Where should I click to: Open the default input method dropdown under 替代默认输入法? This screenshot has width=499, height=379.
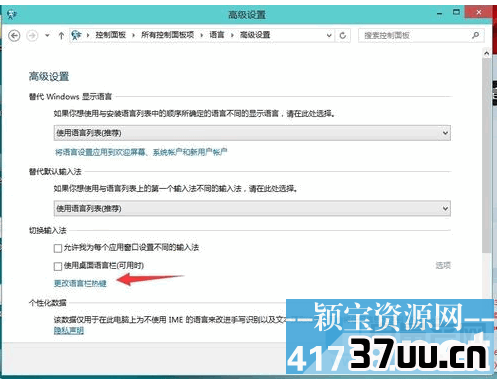pyautogui.click(x=252, y=209)
